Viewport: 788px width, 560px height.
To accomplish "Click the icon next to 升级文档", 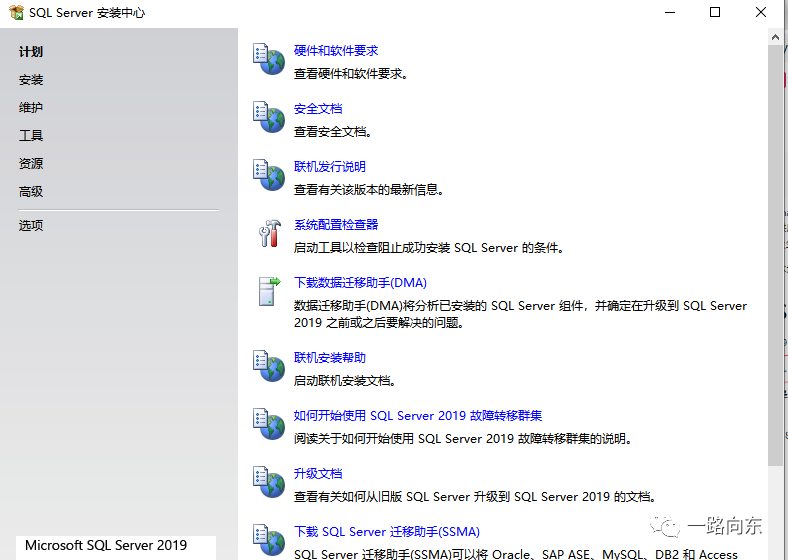I will point(269,482).
